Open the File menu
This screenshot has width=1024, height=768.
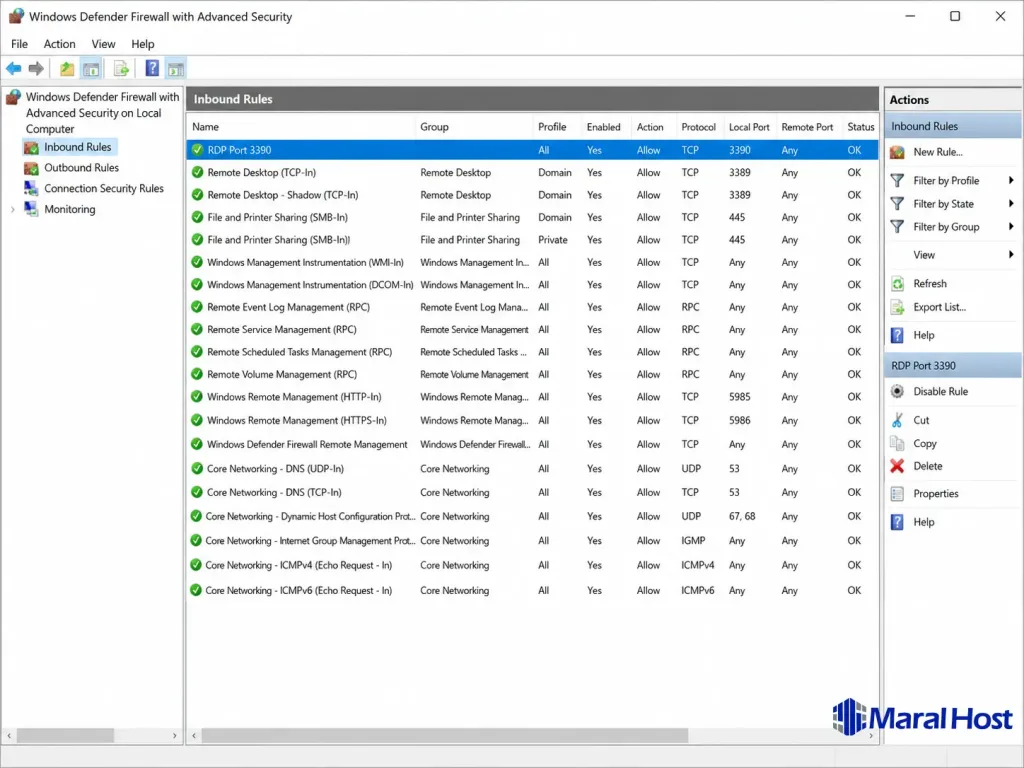point(20,44)
